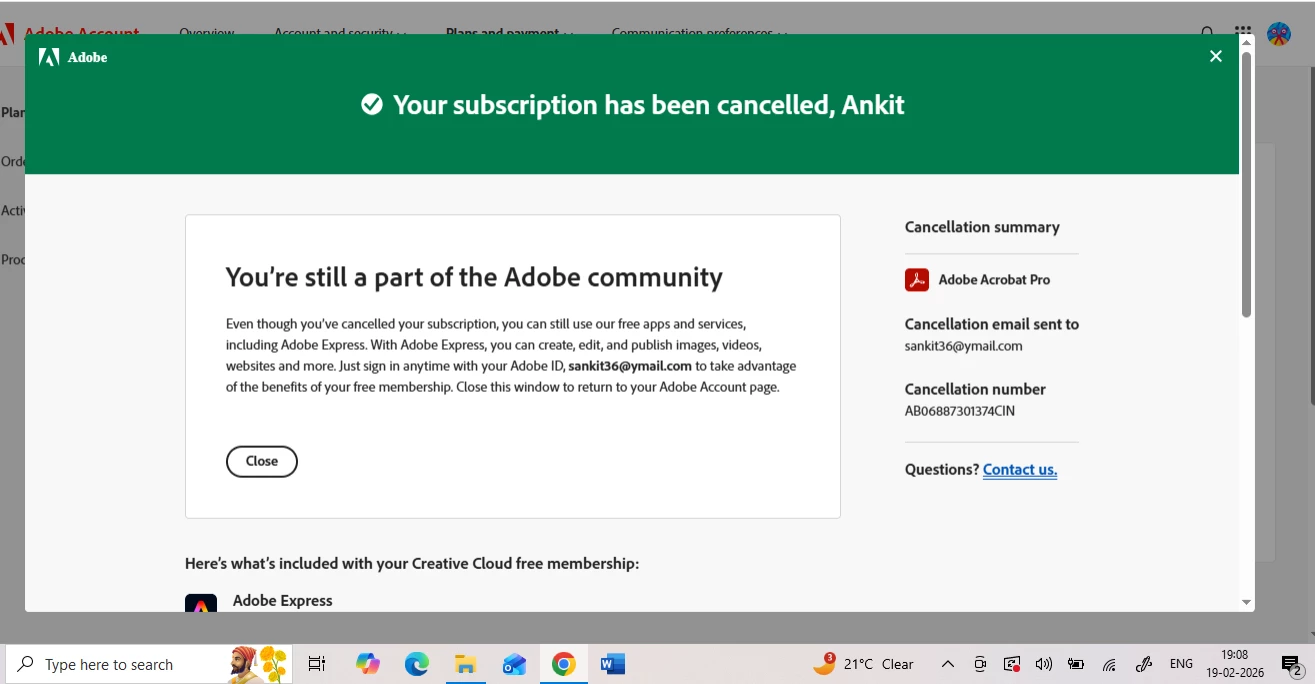The width and height of the screenshot is (1315, 684).
Task: Click the battery status tray icon
Action: 1076,664
